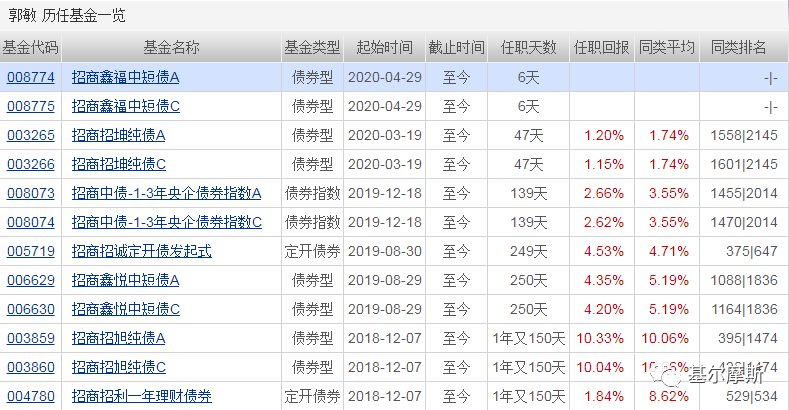Click the 任职回报 column header
This screenshot has width=789, height=410.
click(x=602, y=47)
